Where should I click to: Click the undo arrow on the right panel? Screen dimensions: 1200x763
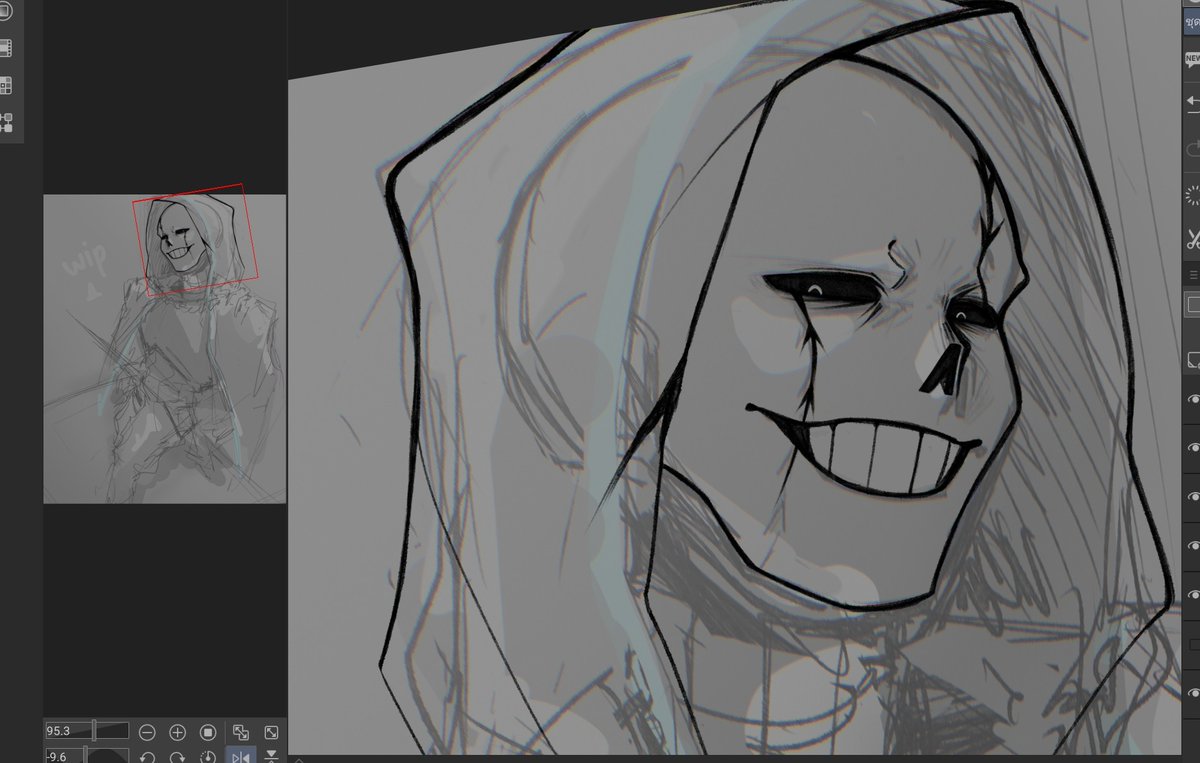pyautogui.click(x=1192, y=102)
